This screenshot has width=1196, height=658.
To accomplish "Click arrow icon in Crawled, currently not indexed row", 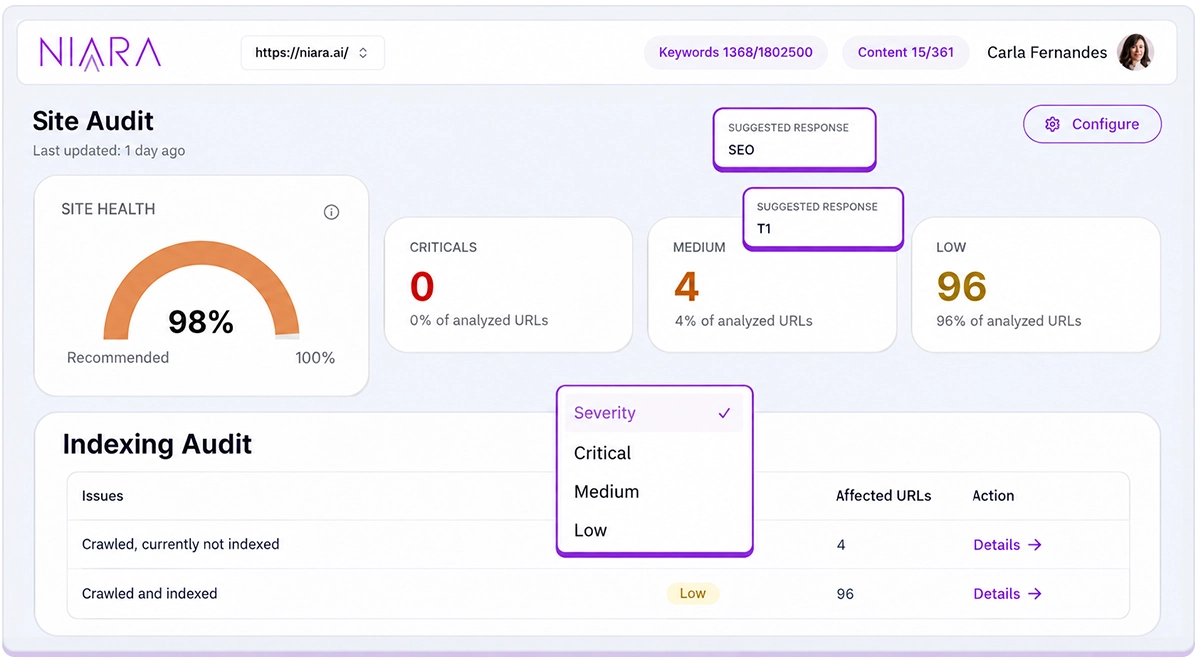I will [1034, 544].
